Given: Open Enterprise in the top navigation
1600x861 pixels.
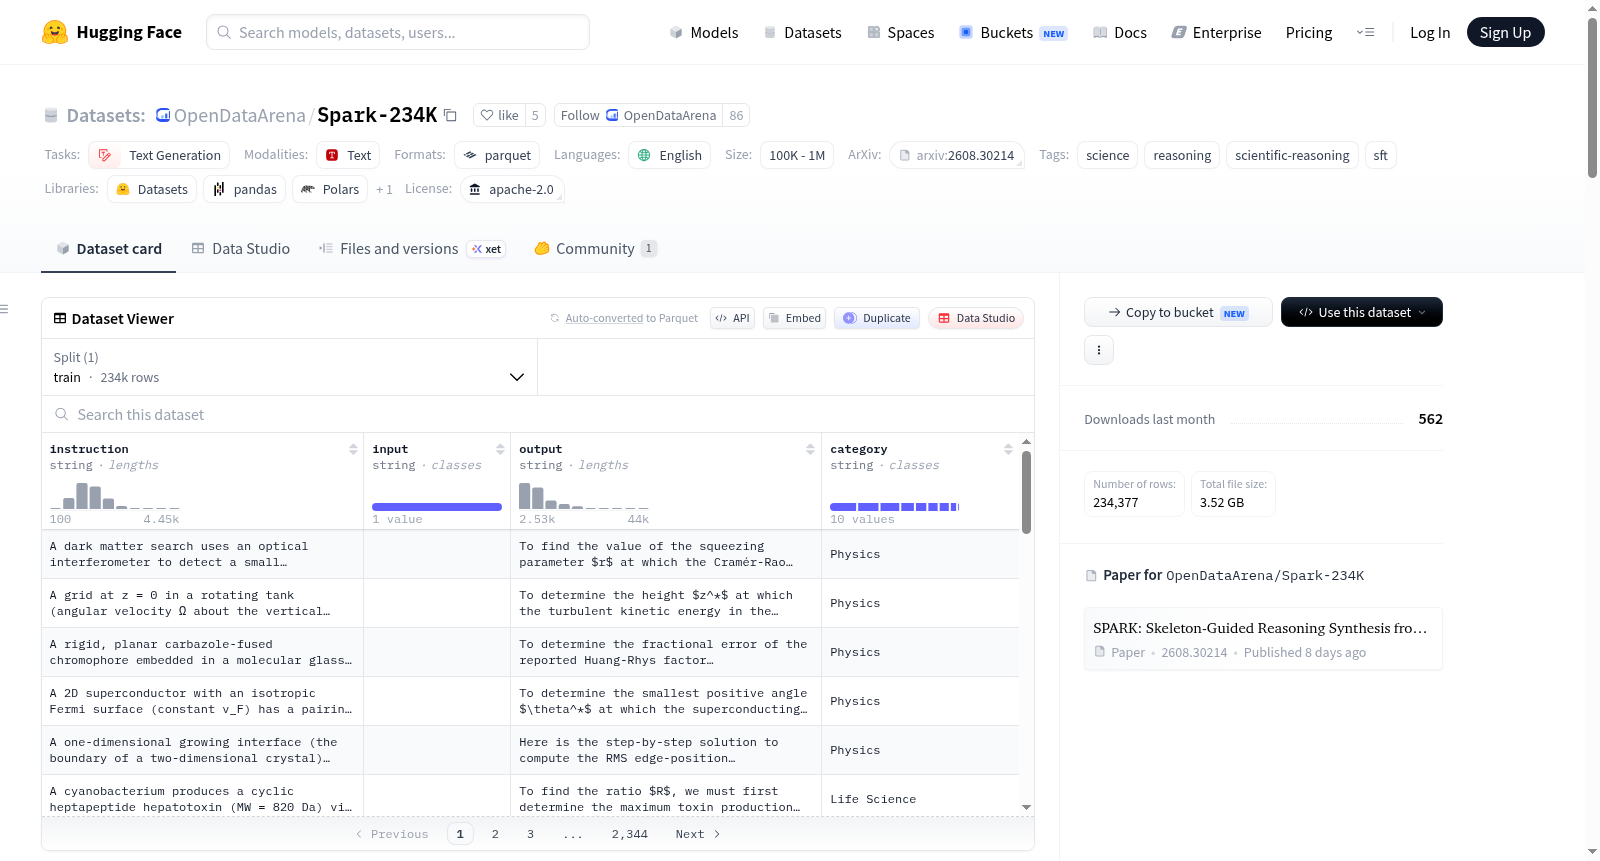Looking at the screenshot, I should pos(1216,32).
